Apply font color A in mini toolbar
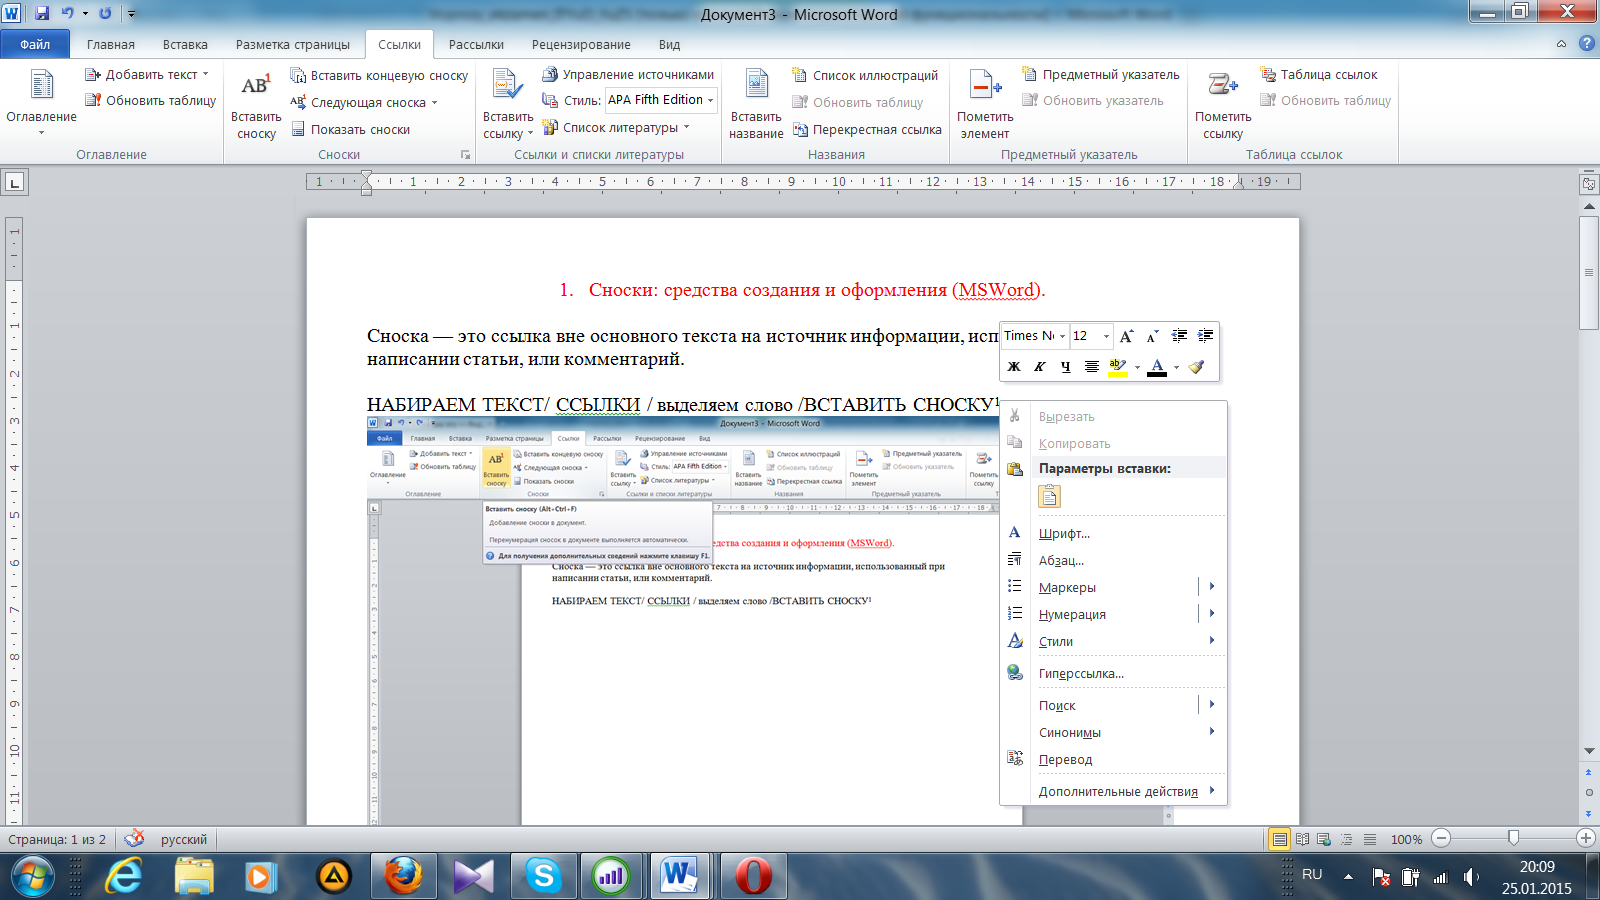 (x=1157, y=366)
